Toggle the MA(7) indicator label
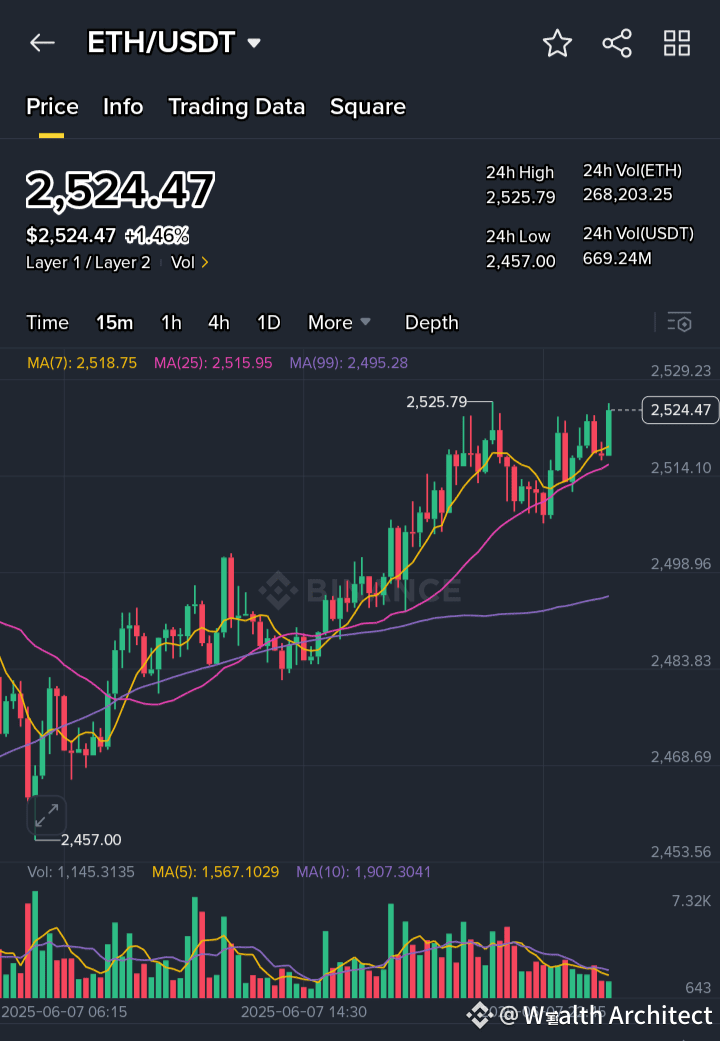The image size is (720, 1041). [x=81, y=363]
